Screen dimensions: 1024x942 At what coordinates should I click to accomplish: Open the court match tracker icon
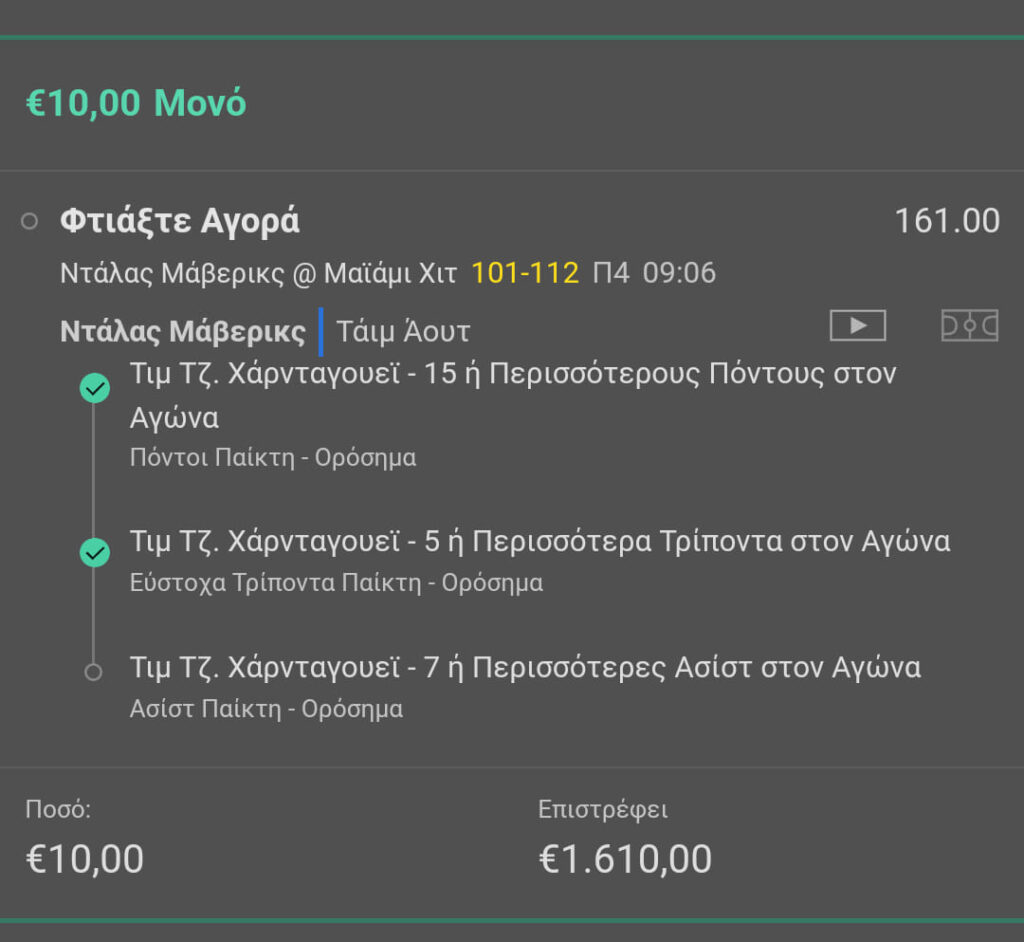click(969, 326)
